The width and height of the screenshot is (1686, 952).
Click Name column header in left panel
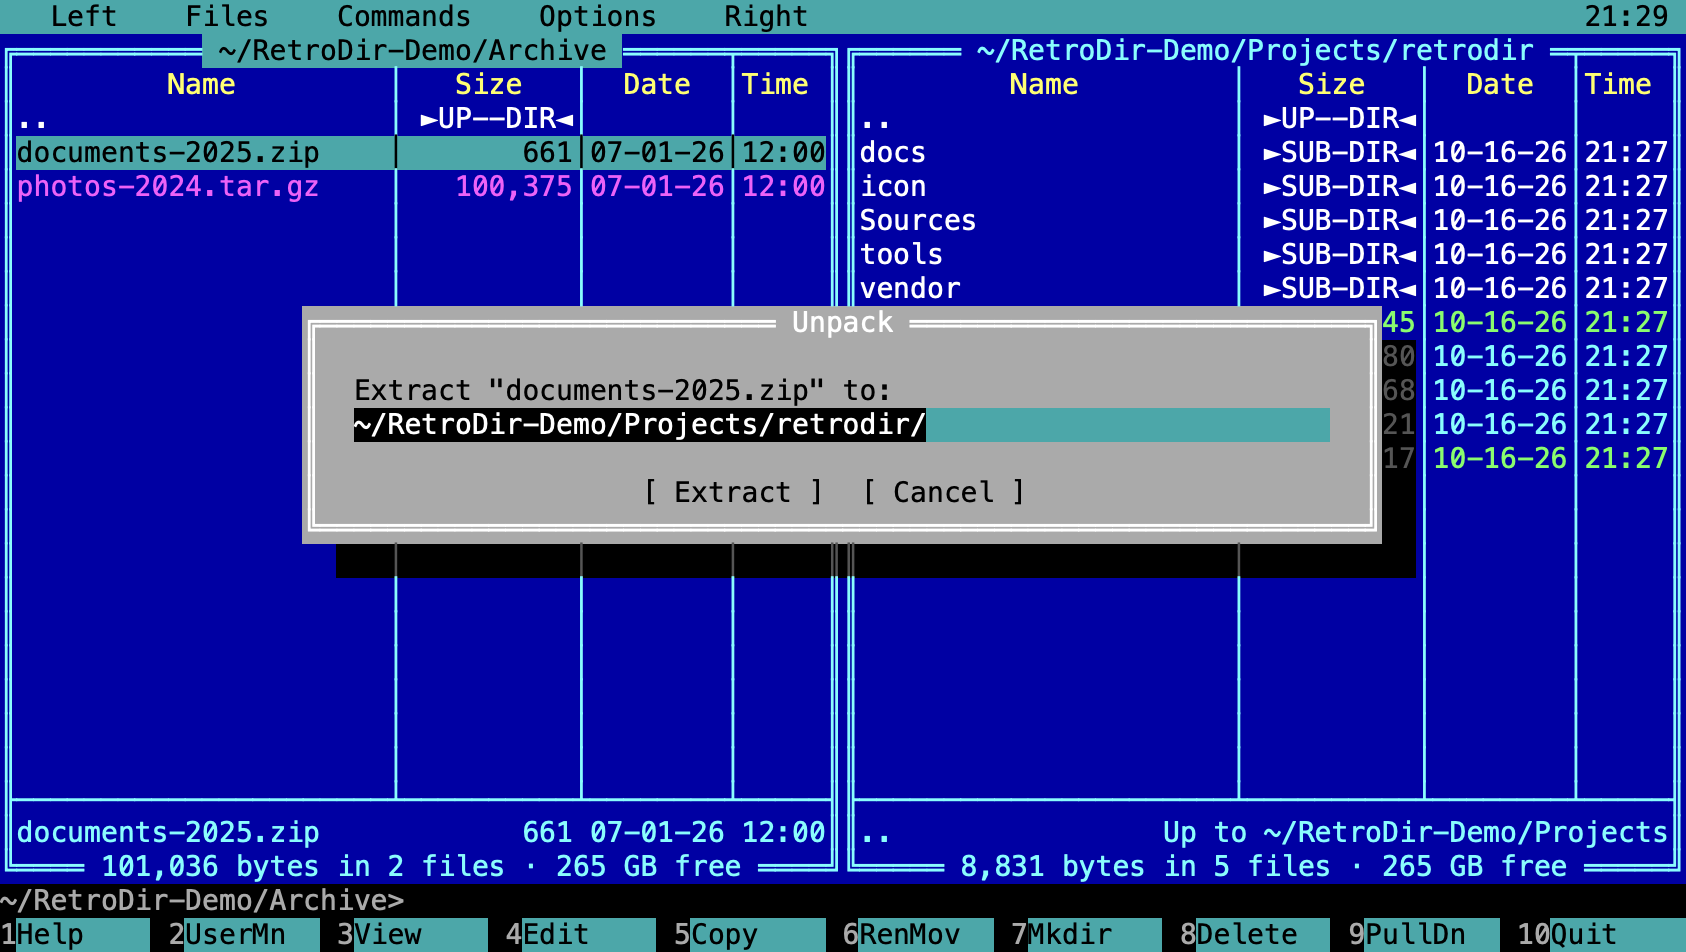click(x=201, y=84)
